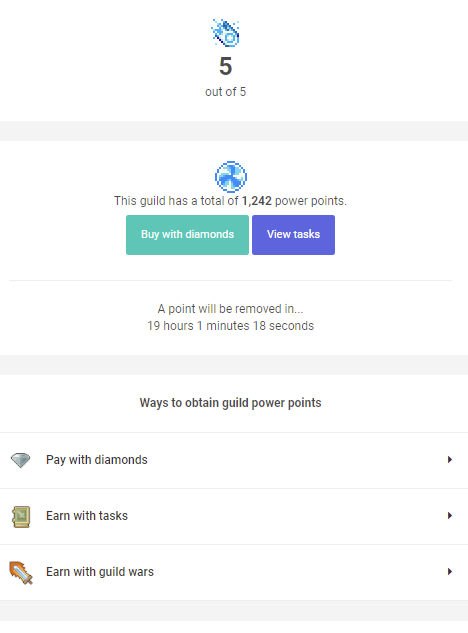Click the large number 5 power count
Viewport: 468px width, 633px height.
pos(226,66)
